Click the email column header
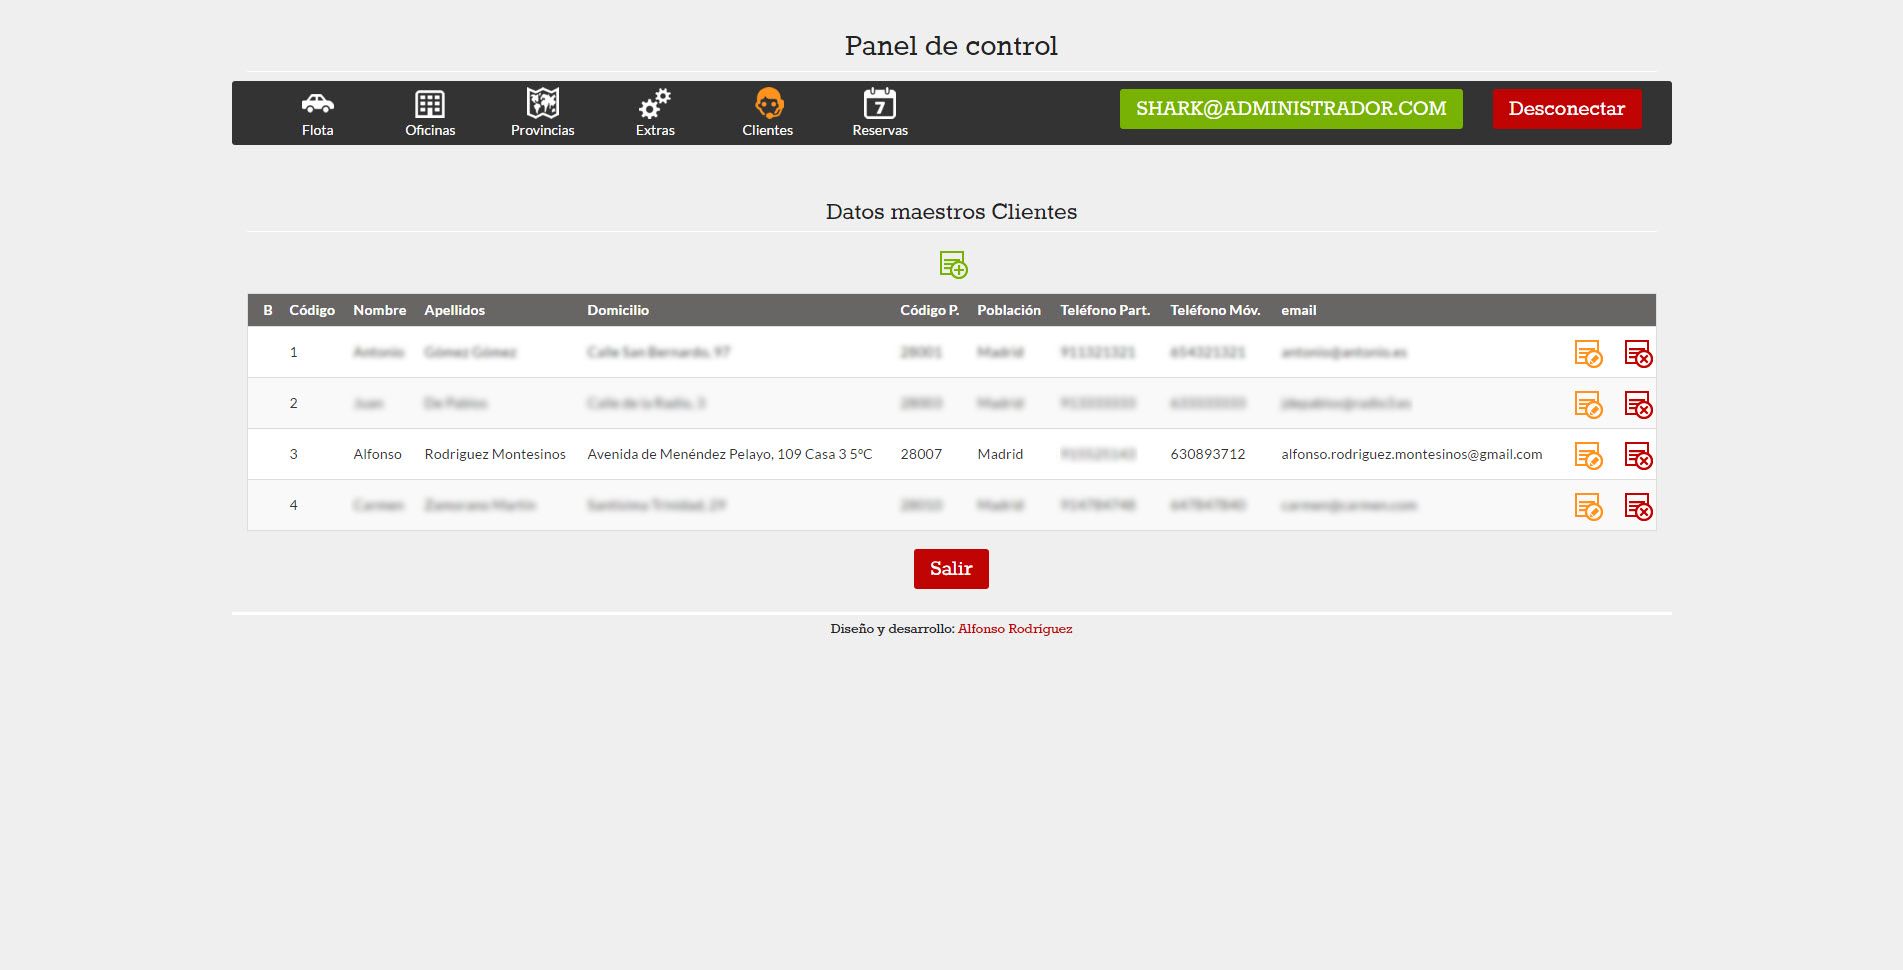 point(1299,310)
